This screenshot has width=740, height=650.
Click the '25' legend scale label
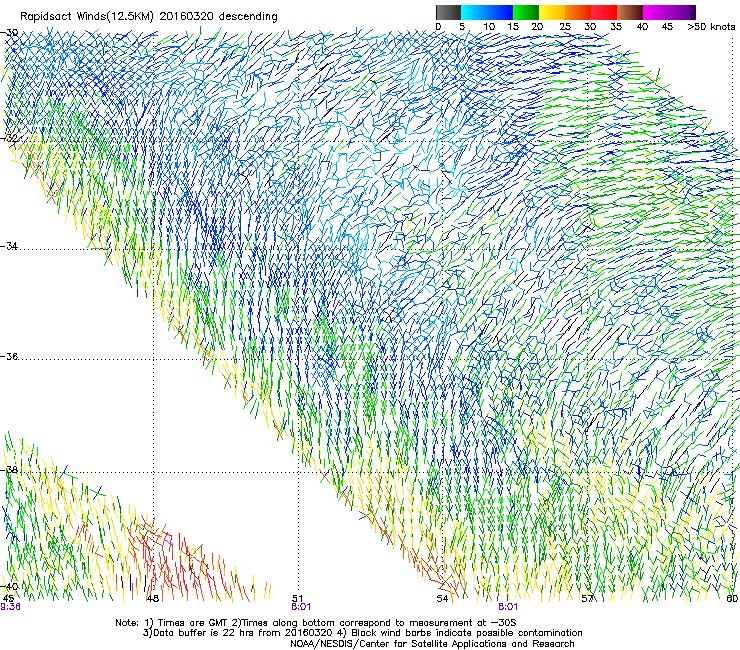[565, 27]
